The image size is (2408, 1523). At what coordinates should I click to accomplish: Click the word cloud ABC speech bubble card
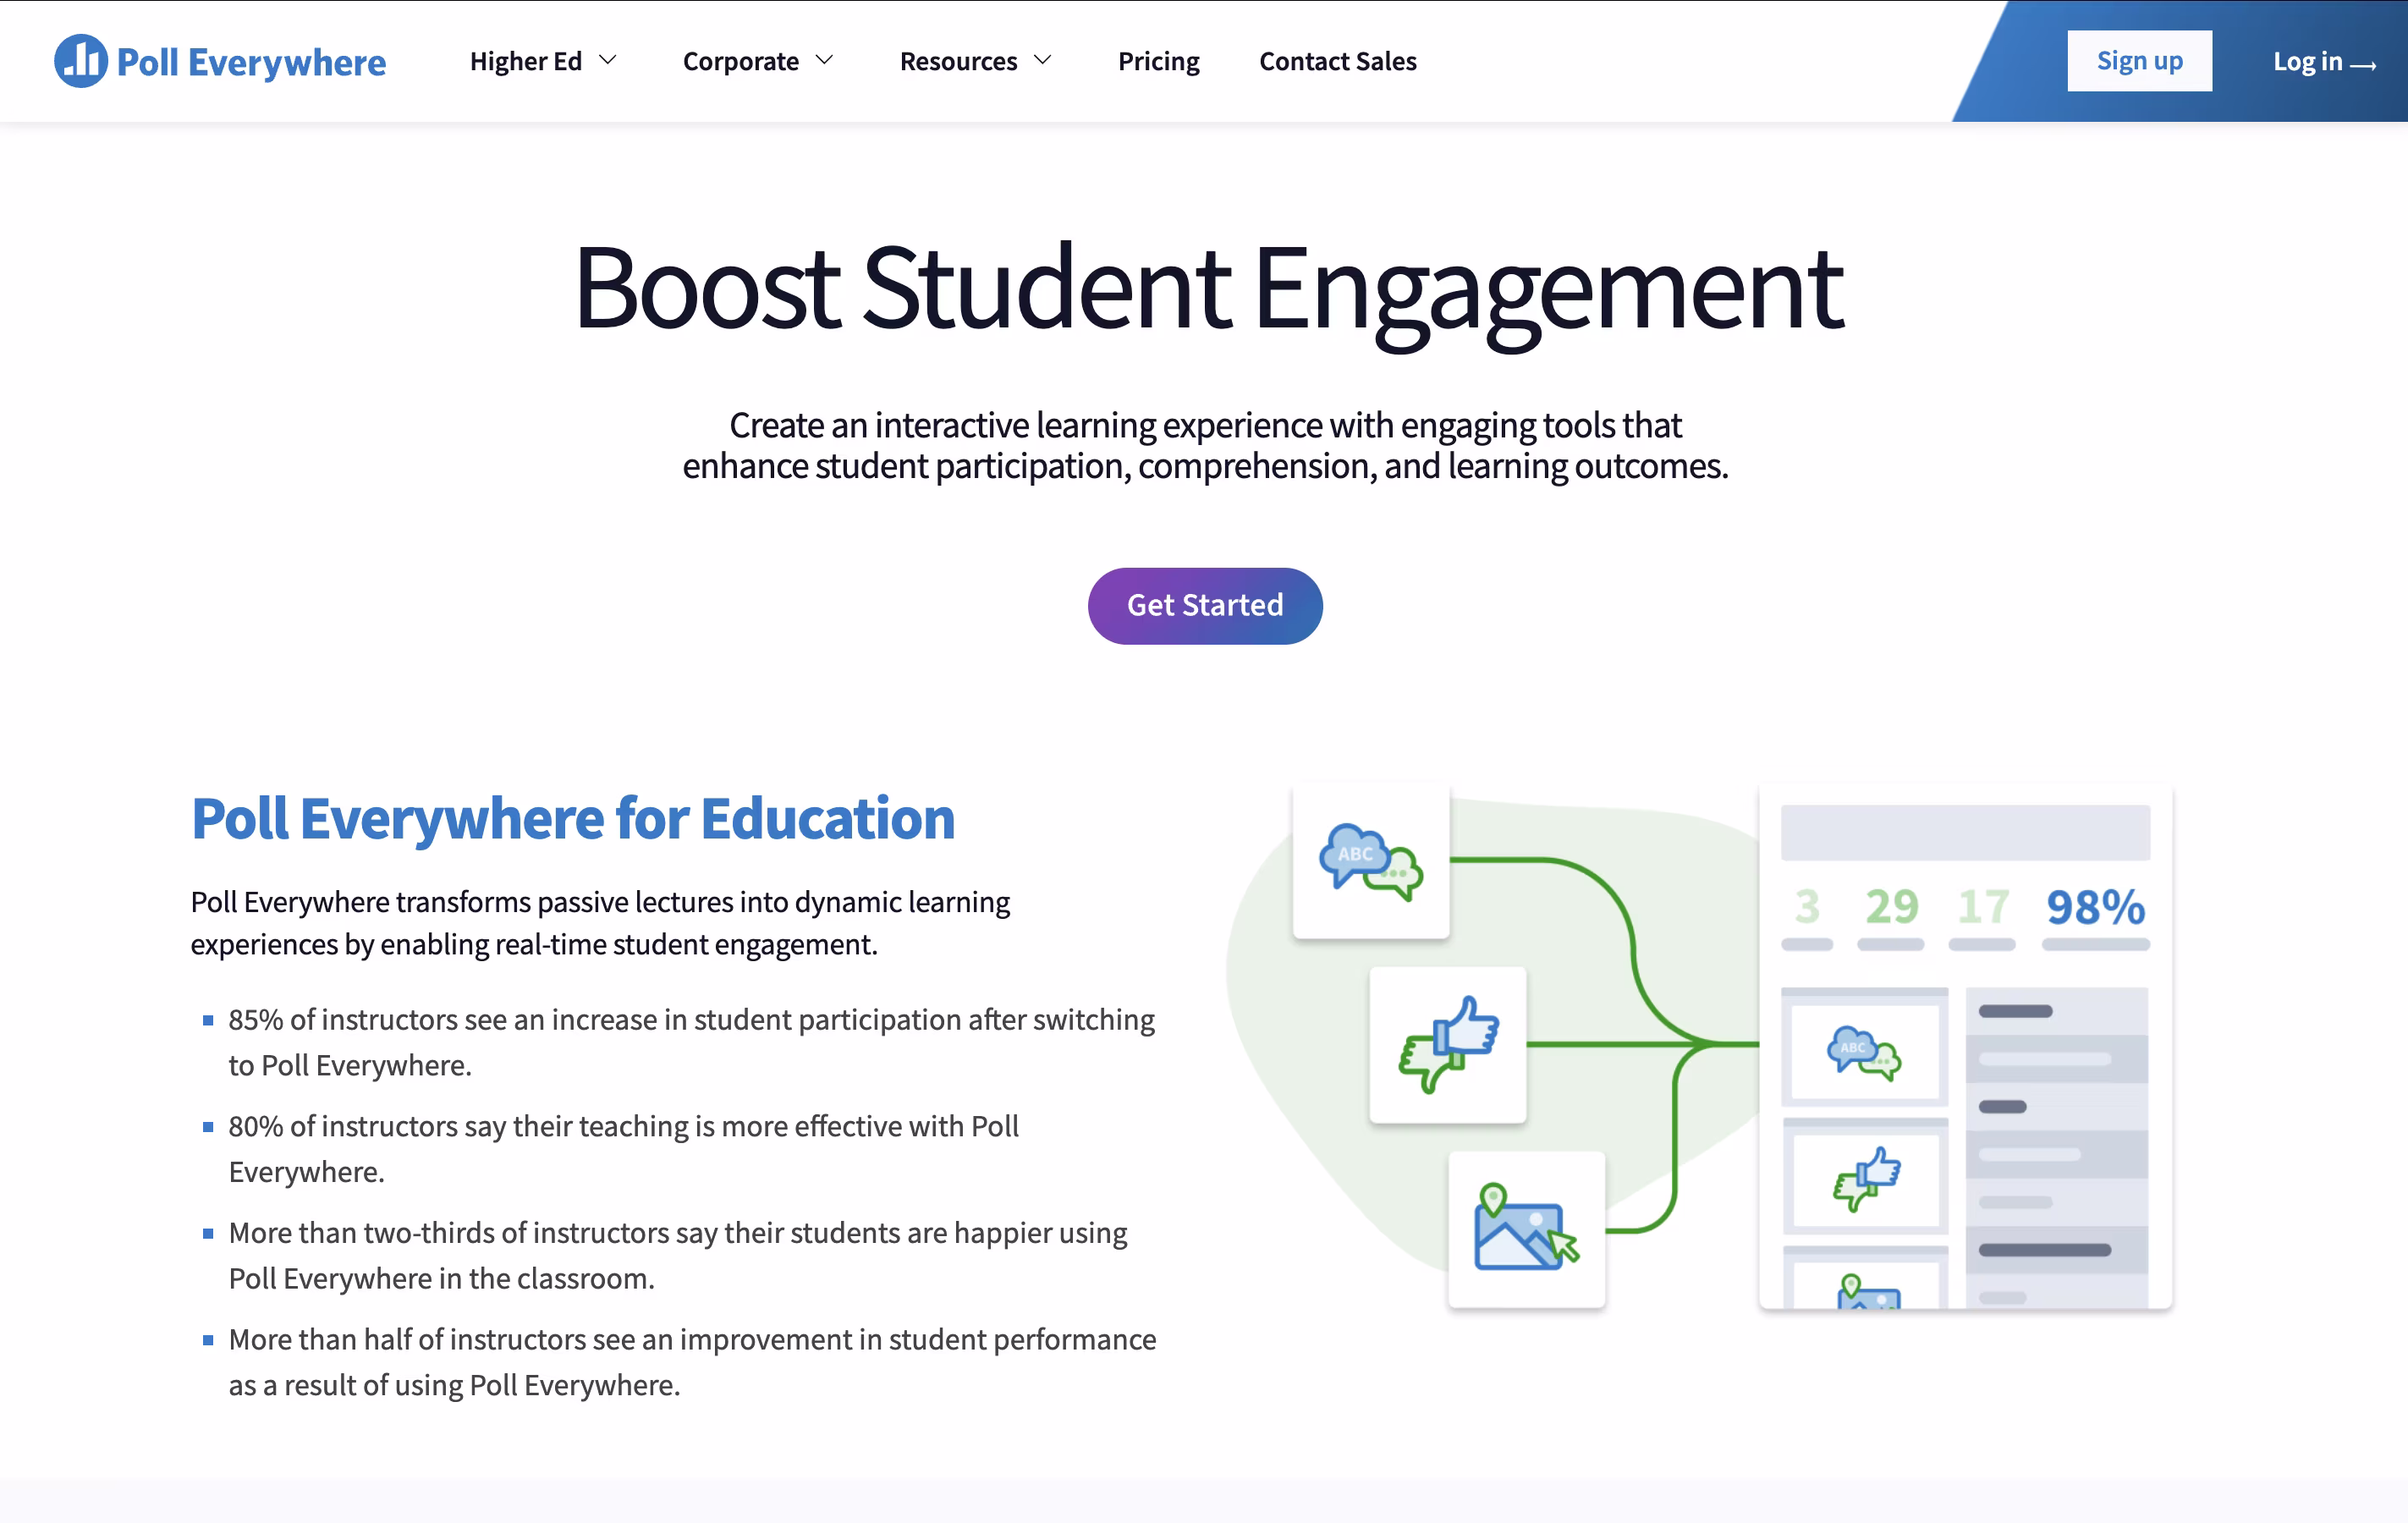click(1370, 861)
